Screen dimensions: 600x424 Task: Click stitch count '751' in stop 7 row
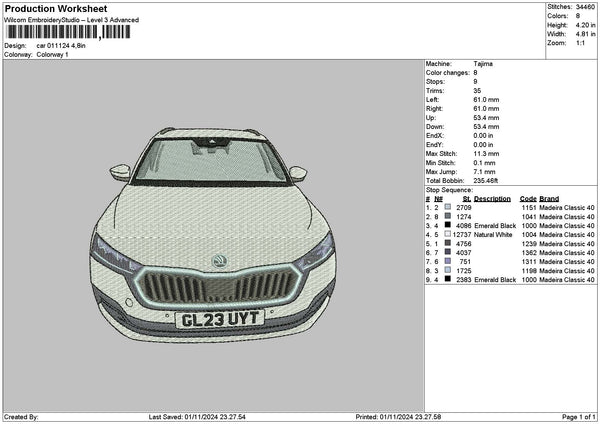[x=465, y=262]
